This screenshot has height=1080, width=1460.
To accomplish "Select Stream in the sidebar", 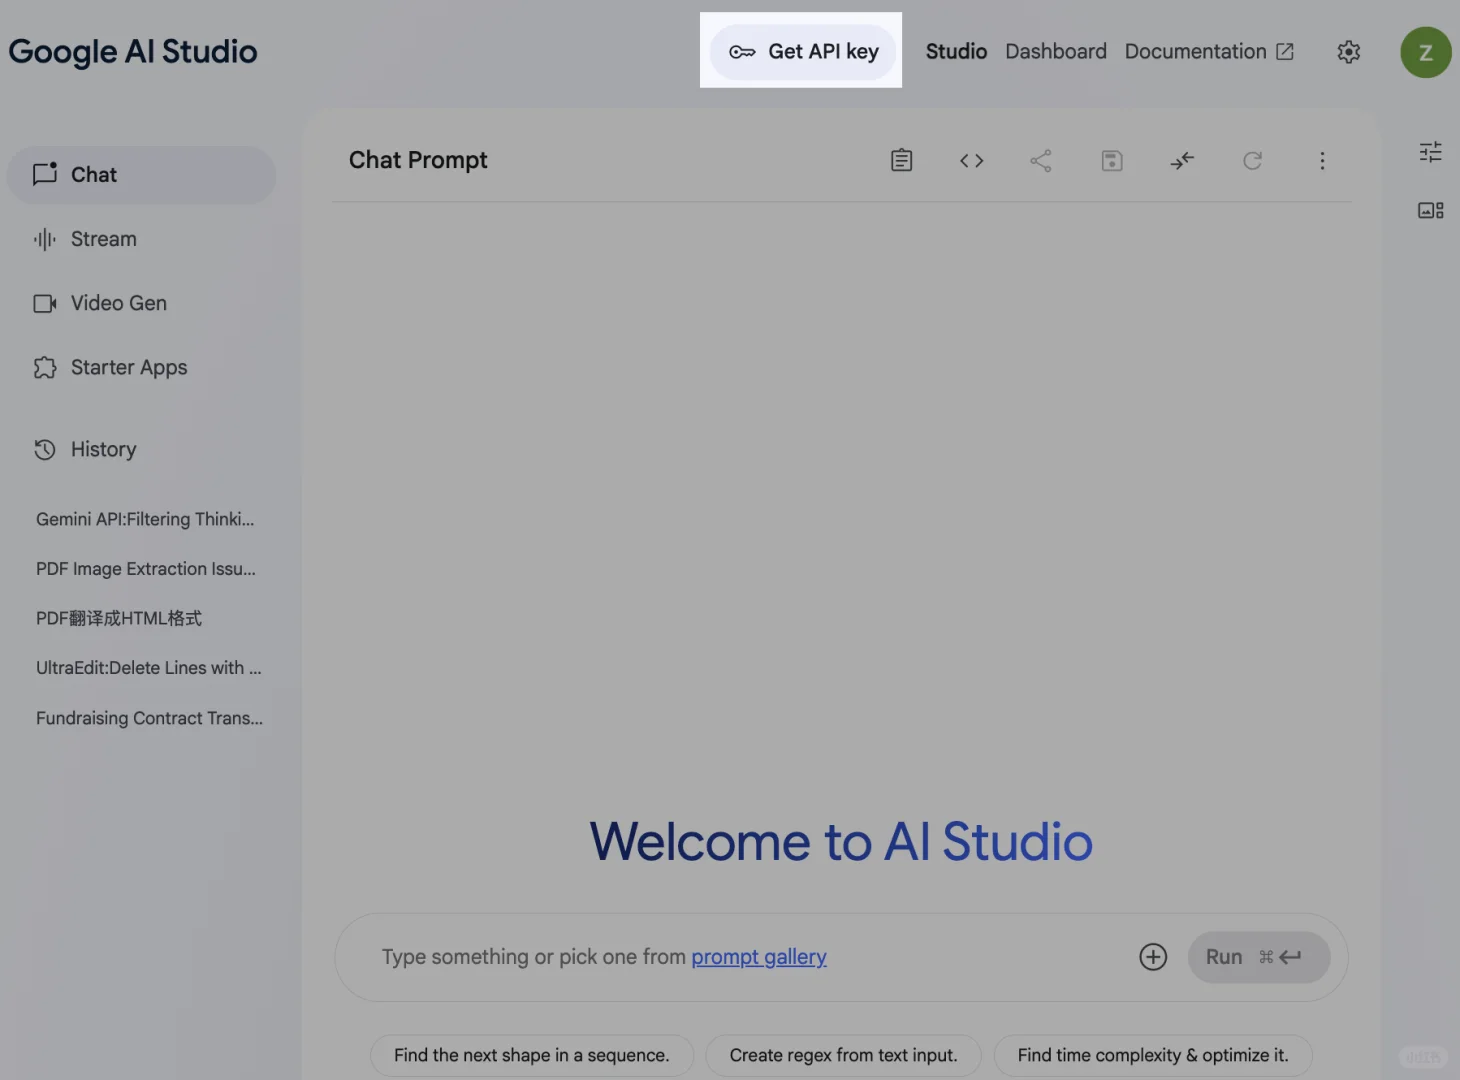I will click(141, 239).
